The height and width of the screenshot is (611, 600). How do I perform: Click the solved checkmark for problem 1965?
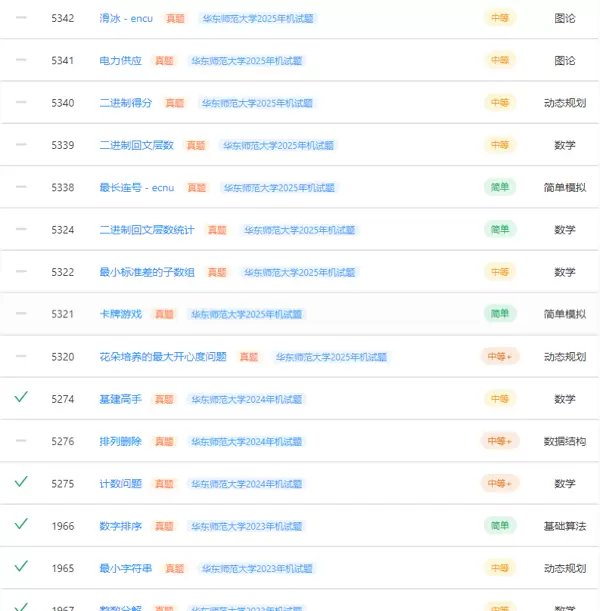21,567
